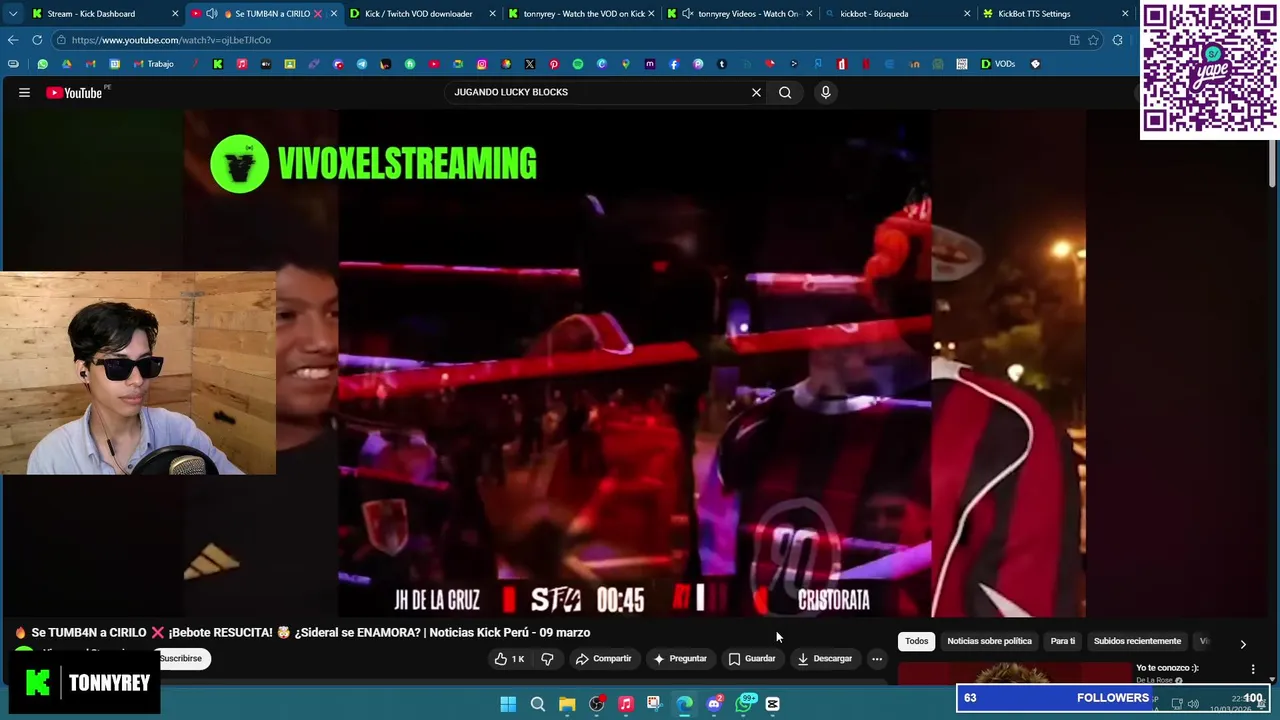
Task: Open Discord from the taskbar
Action: click(x=714, y=704)
